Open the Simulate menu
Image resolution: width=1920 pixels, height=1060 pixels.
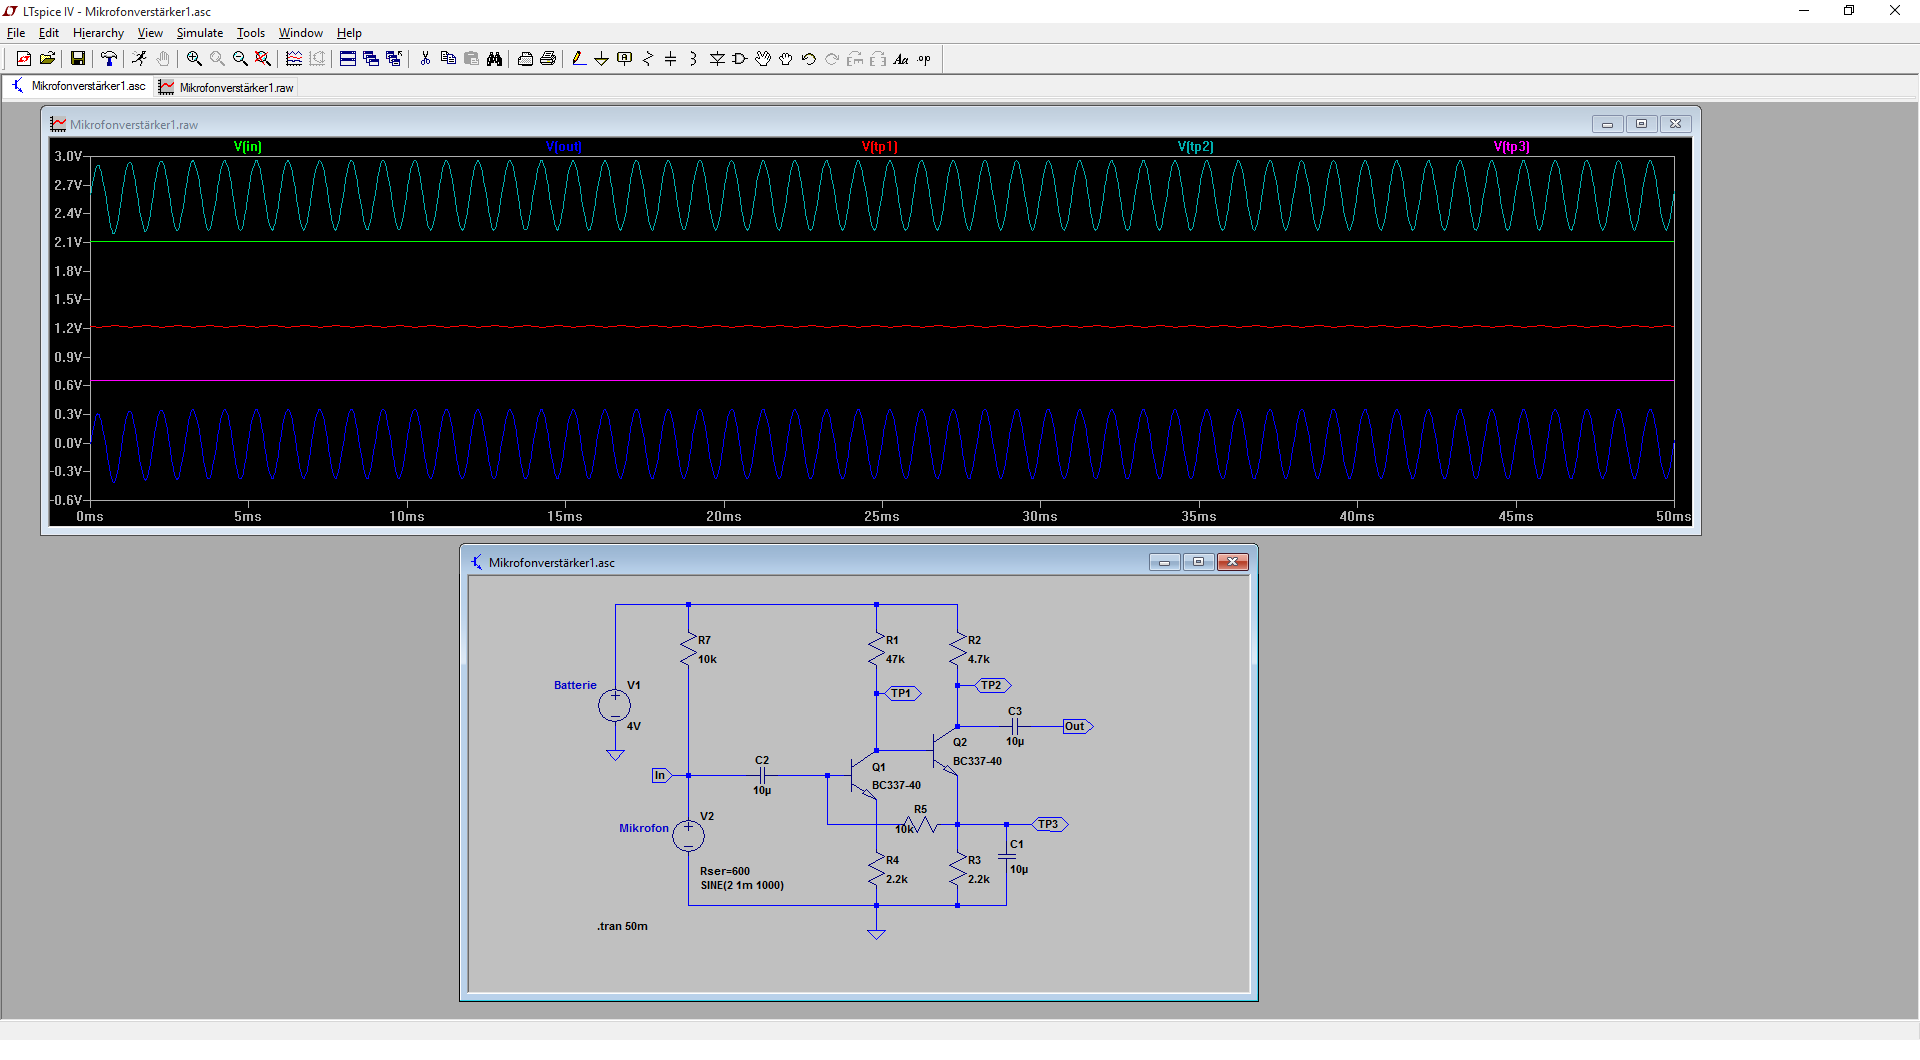(x=200, y=33)
